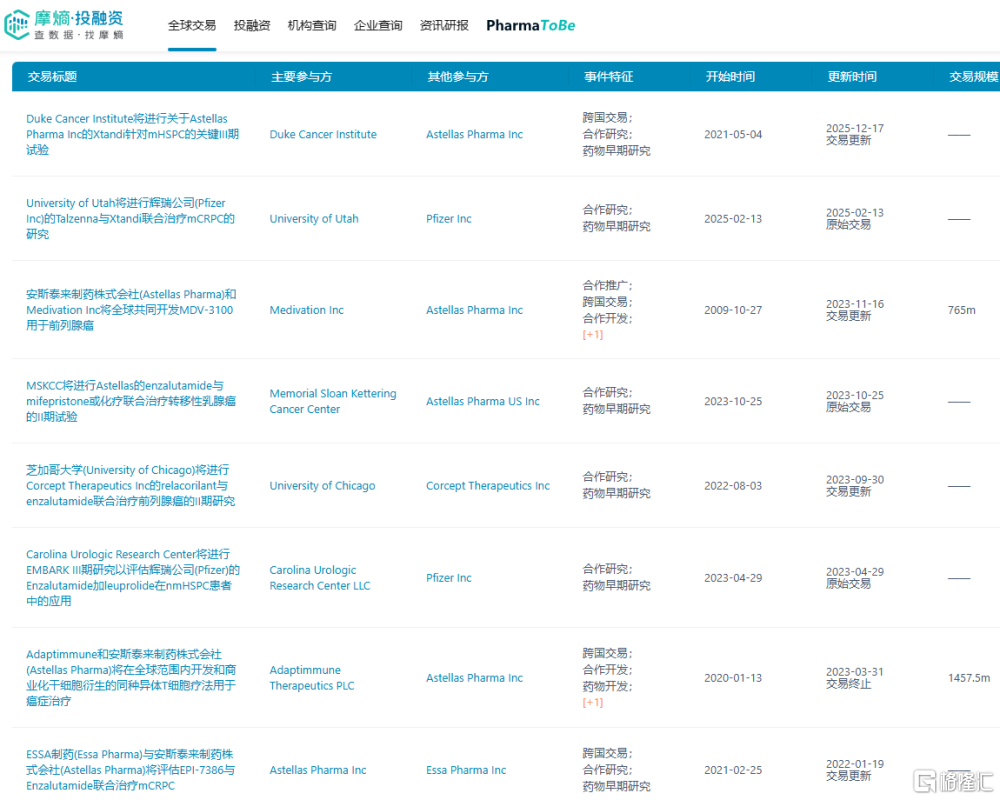Viewport: 1000px width, 800px height.
Task: Click the Essa Pharma Inc link
Action: 466,770
